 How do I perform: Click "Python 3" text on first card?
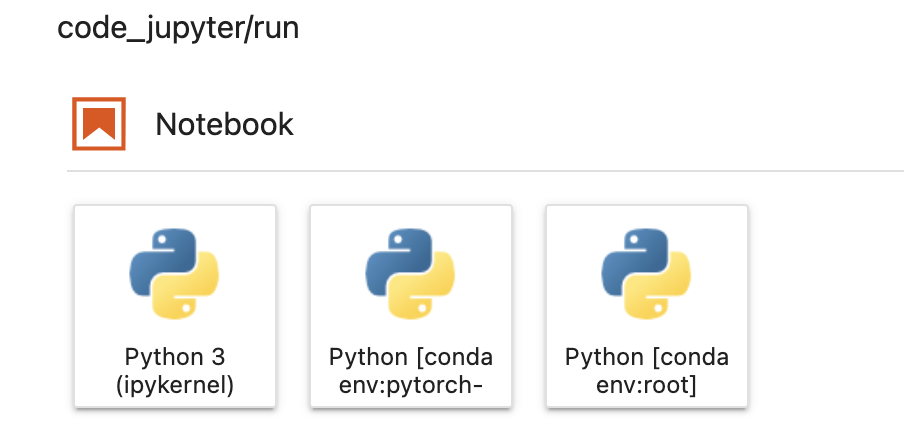(175, 357)
